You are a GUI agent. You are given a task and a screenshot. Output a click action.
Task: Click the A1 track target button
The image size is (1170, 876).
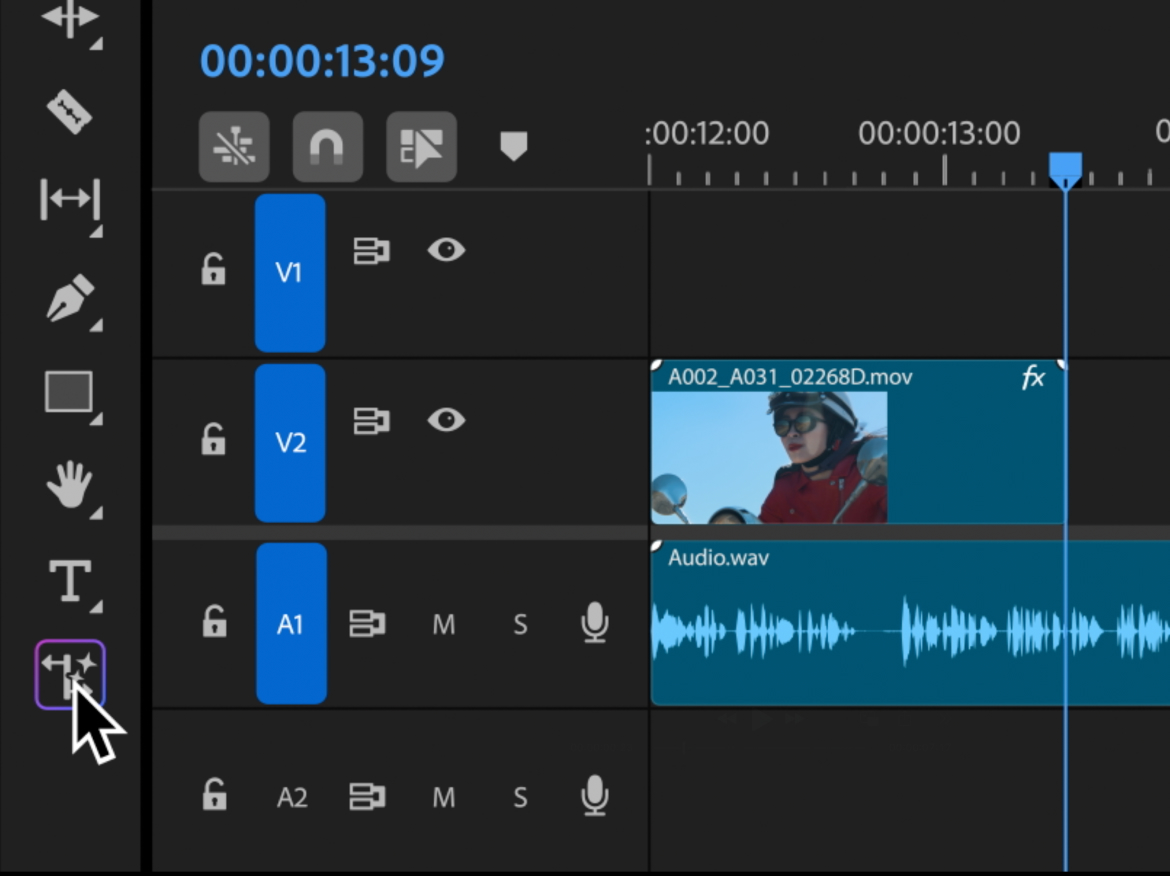click(290, 625)
